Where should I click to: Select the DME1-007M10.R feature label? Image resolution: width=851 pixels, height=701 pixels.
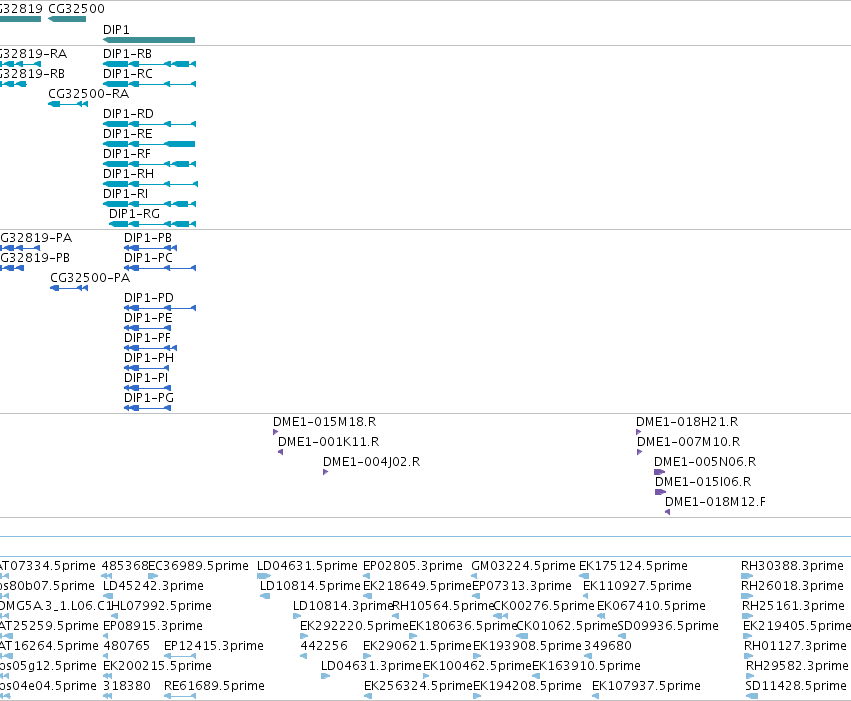689,443
